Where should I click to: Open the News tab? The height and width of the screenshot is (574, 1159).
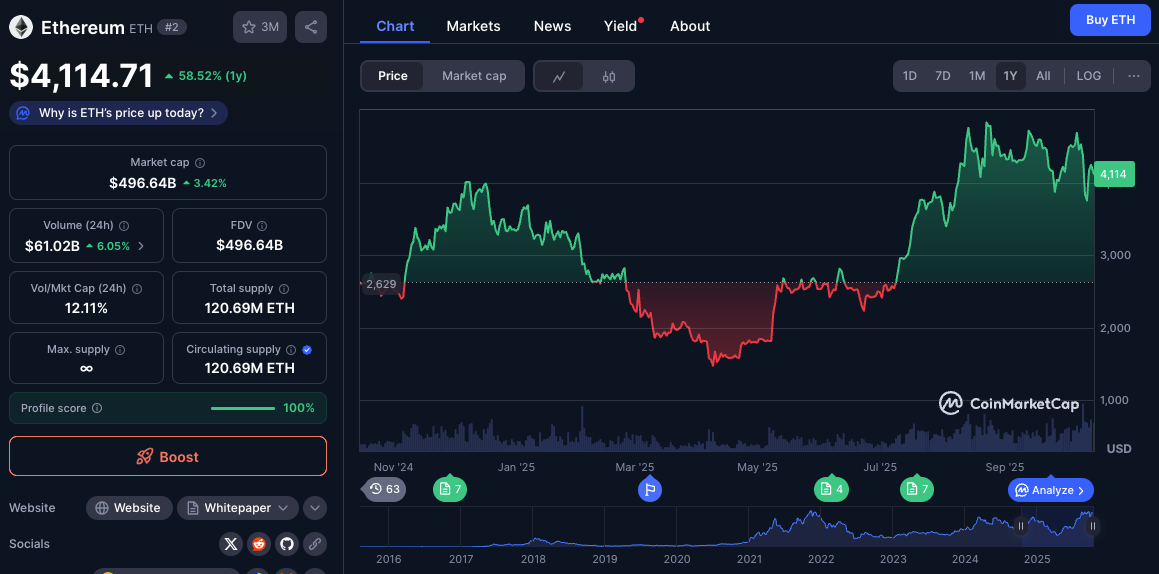(552, 26)
